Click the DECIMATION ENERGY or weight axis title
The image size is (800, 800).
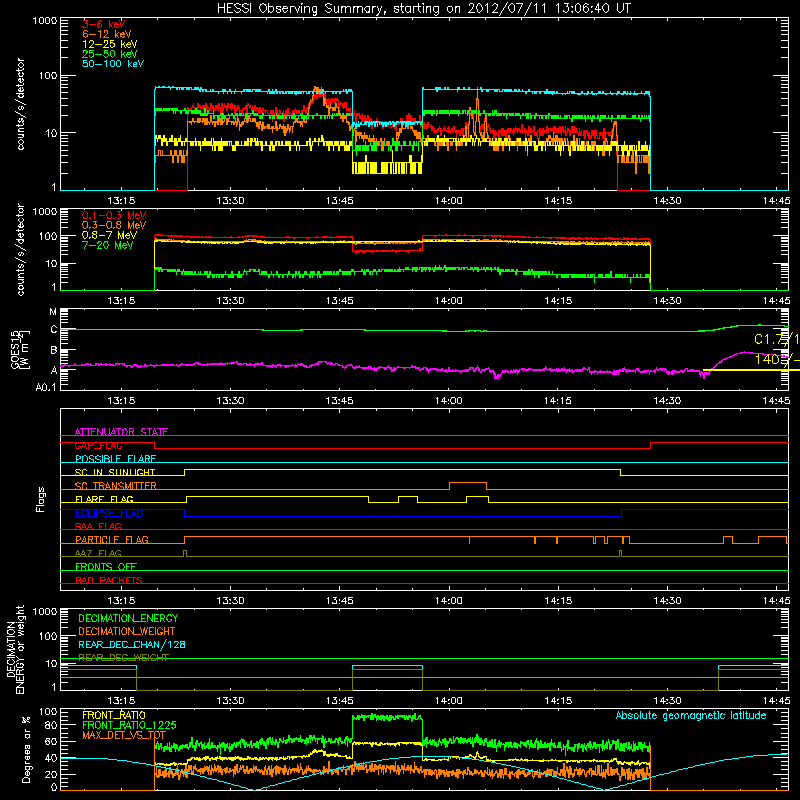click(15, 649)
